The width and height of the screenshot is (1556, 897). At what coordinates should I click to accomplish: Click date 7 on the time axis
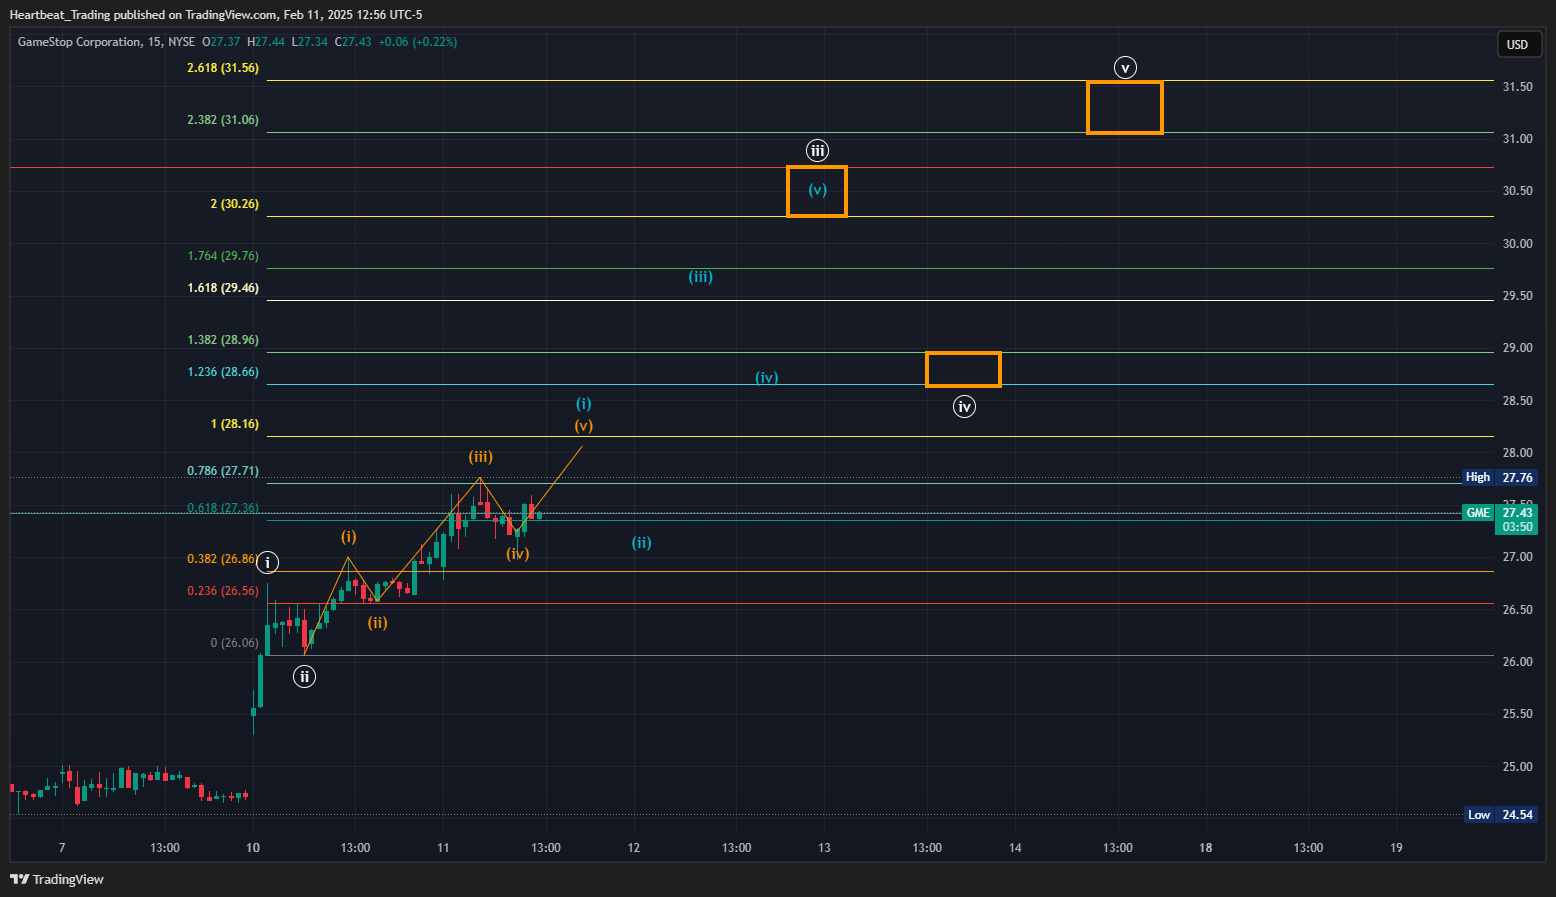click(x=62, y=848)
